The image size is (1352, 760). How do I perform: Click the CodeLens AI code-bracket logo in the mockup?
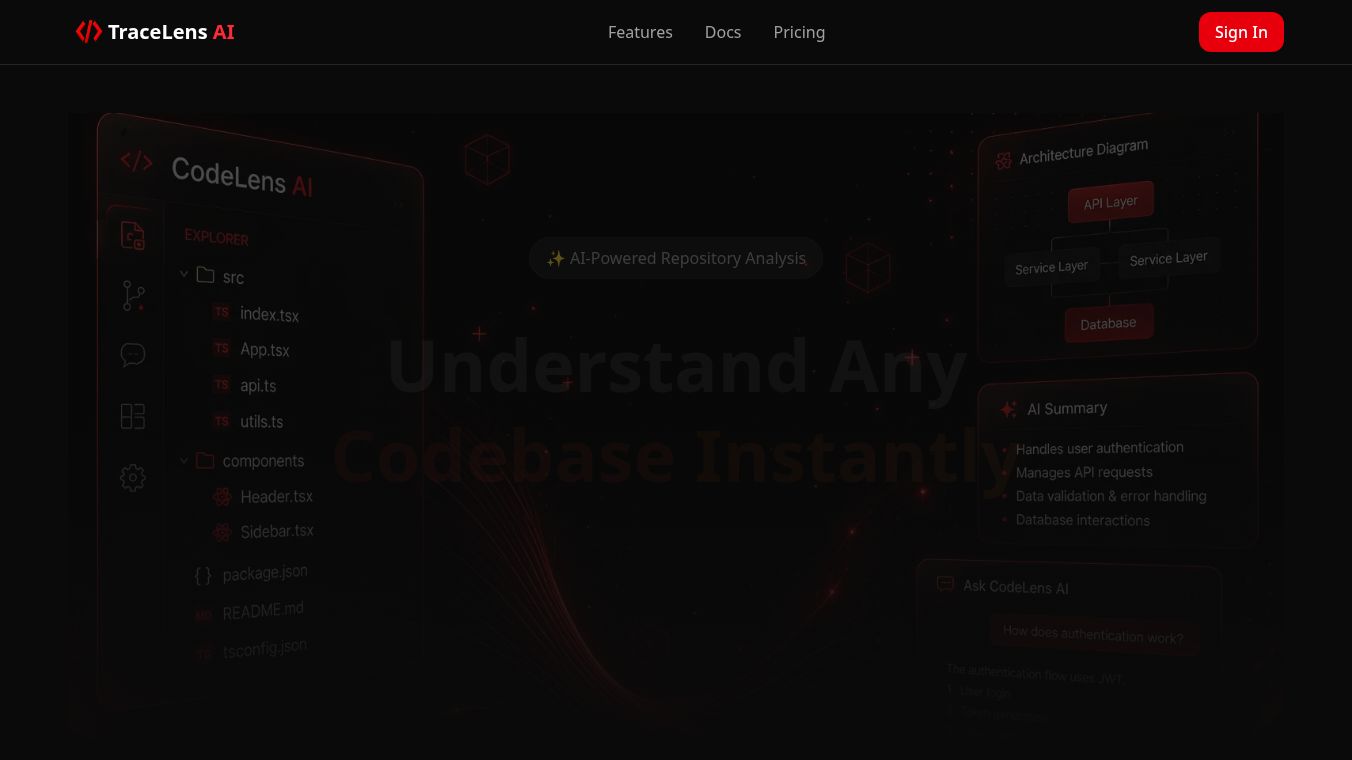click(x=136, y=161)
